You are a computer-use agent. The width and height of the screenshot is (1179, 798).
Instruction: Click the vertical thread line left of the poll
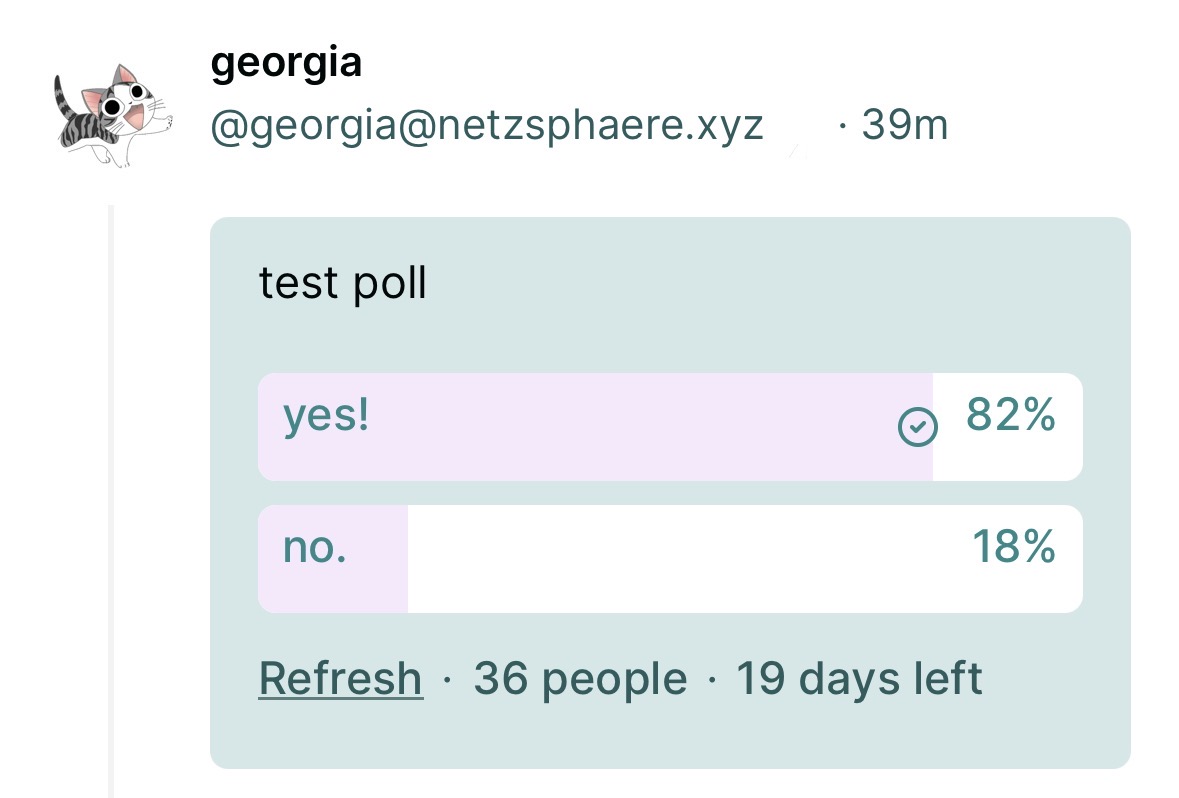click(111, 500)
